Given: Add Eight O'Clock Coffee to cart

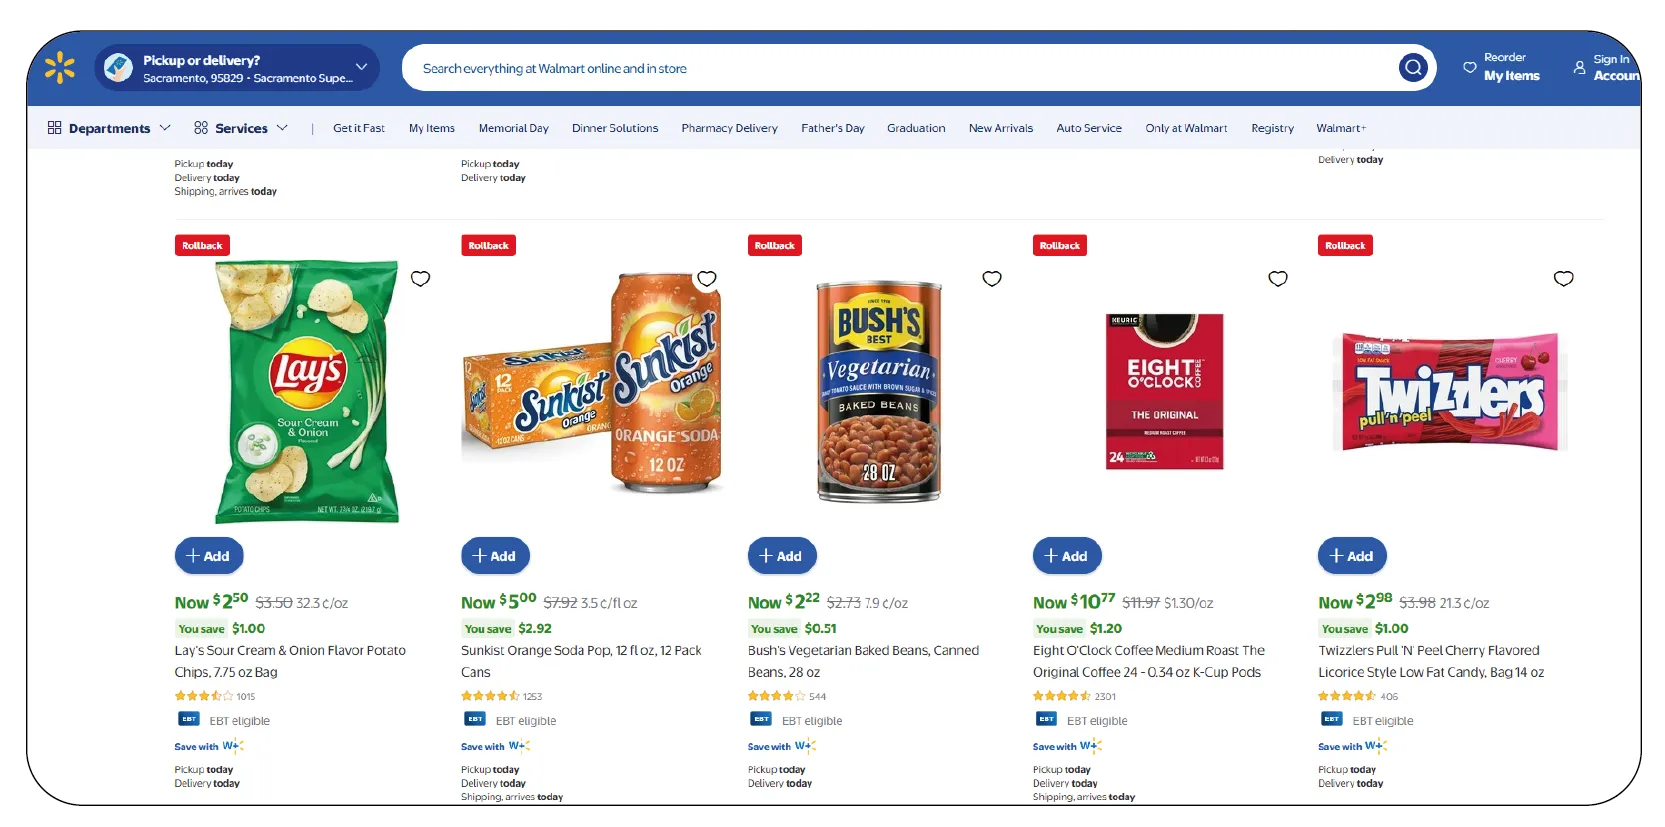Looking at the screenshot, I should tap(1067, 556).
